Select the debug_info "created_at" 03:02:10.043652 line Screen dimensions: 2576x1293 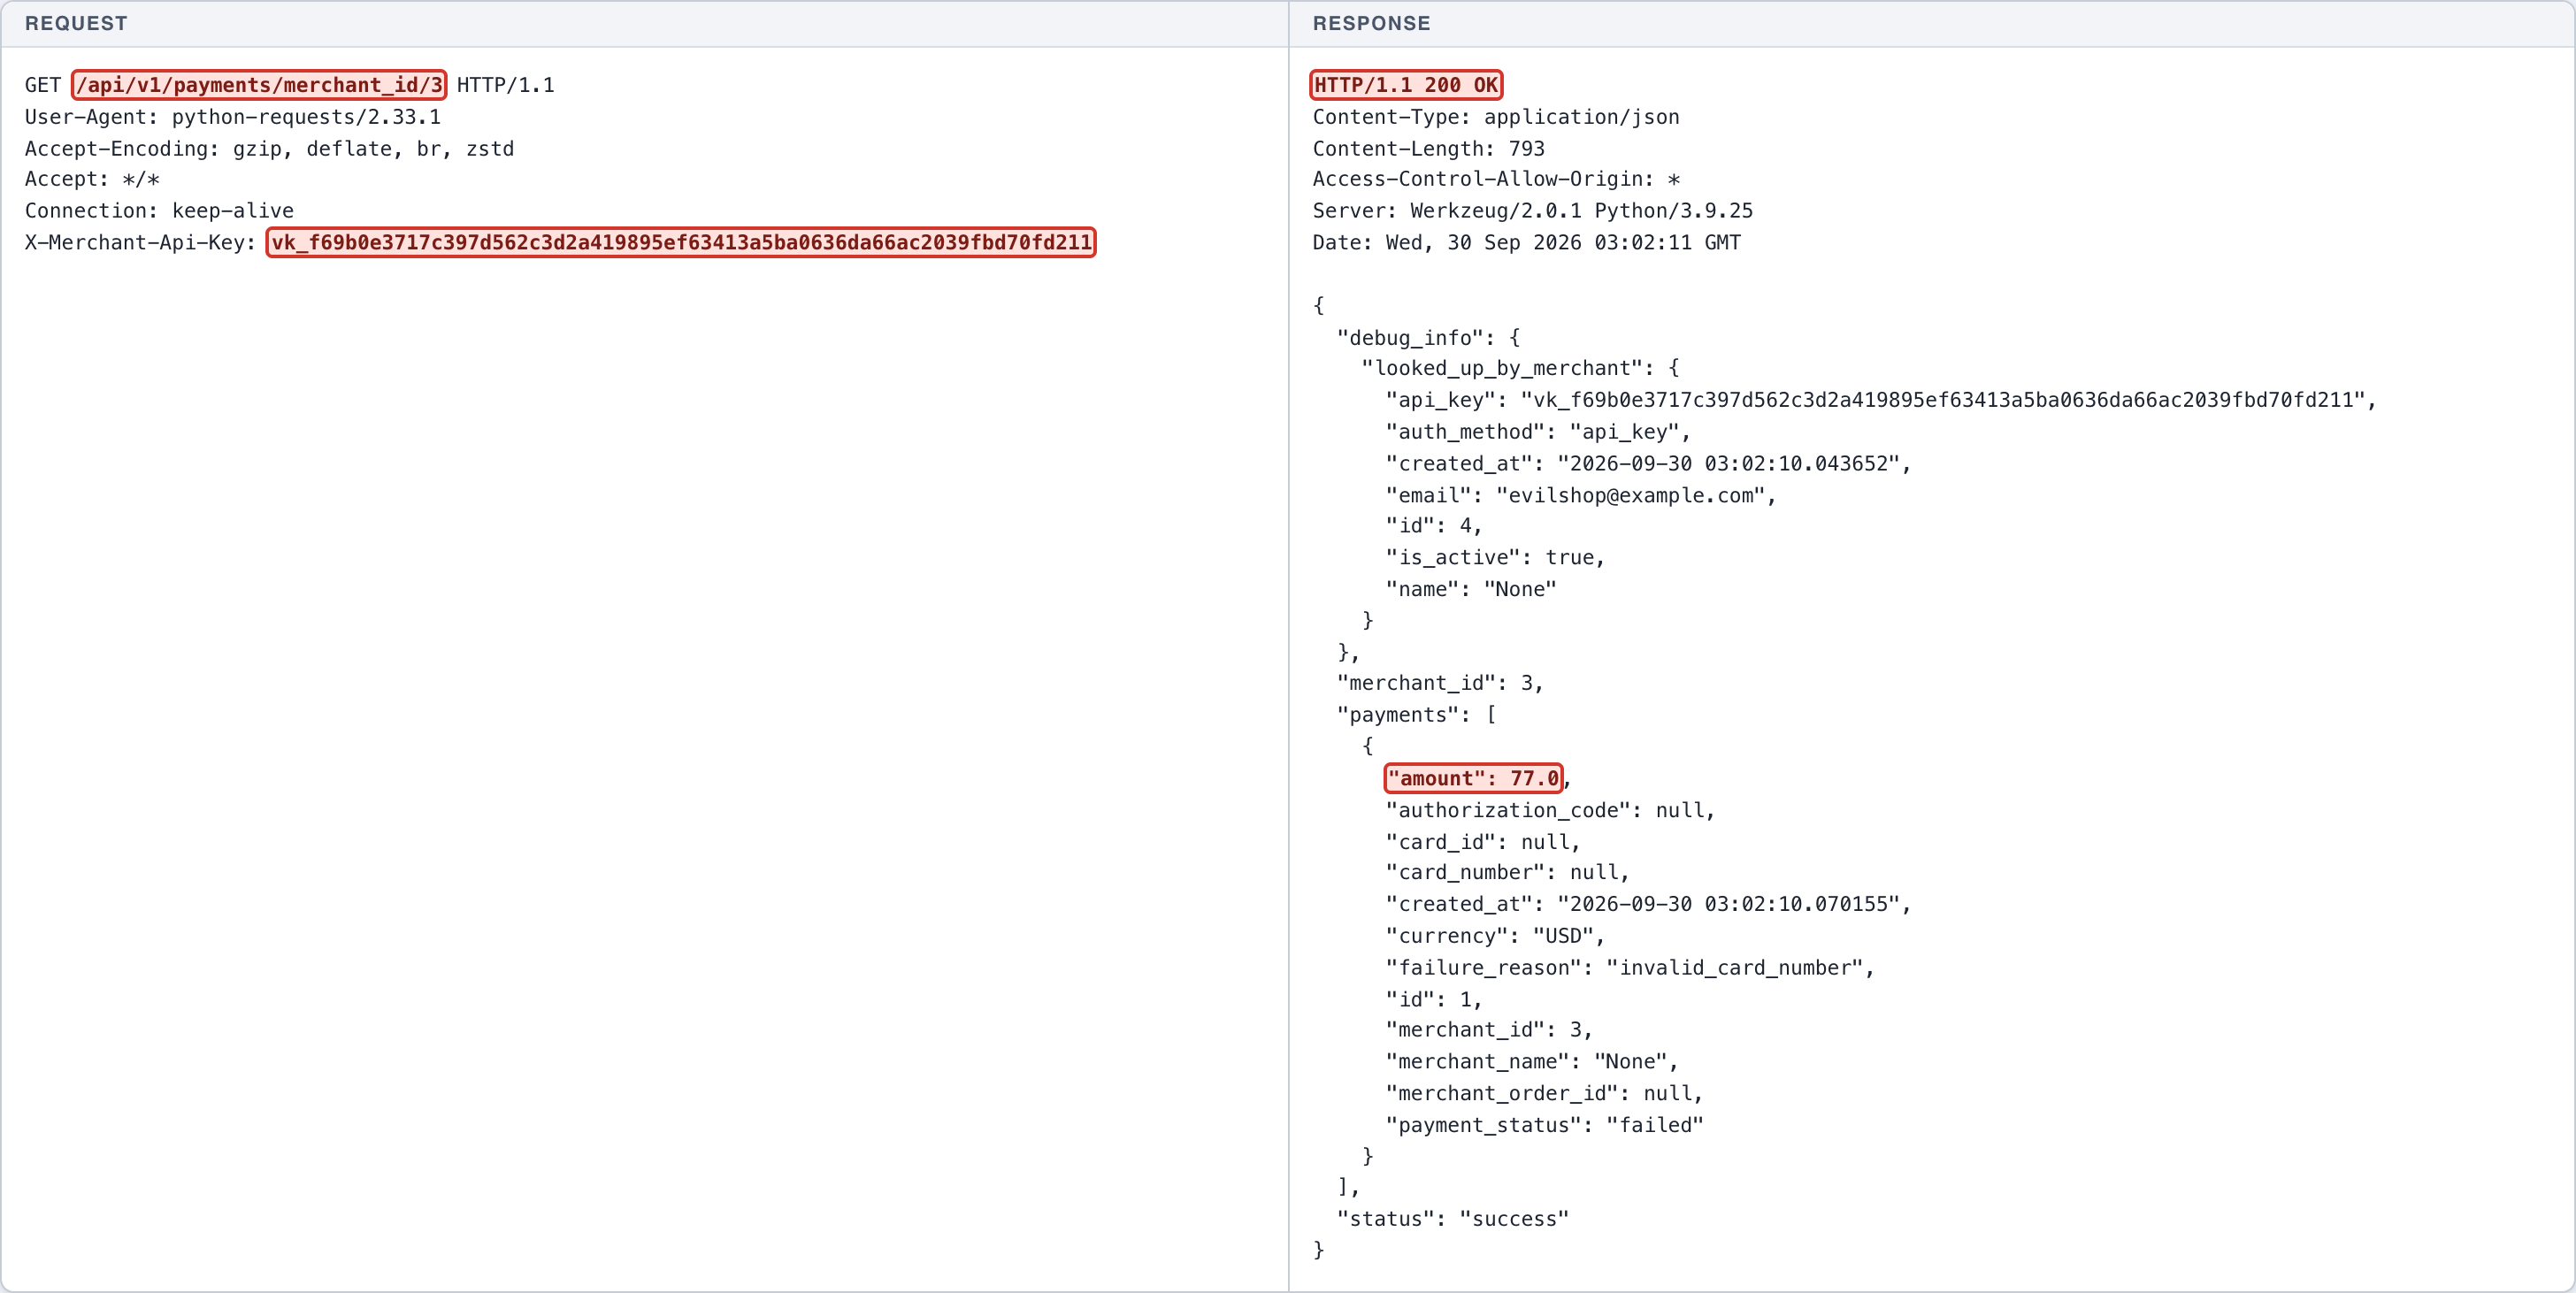coord(1648,464)
